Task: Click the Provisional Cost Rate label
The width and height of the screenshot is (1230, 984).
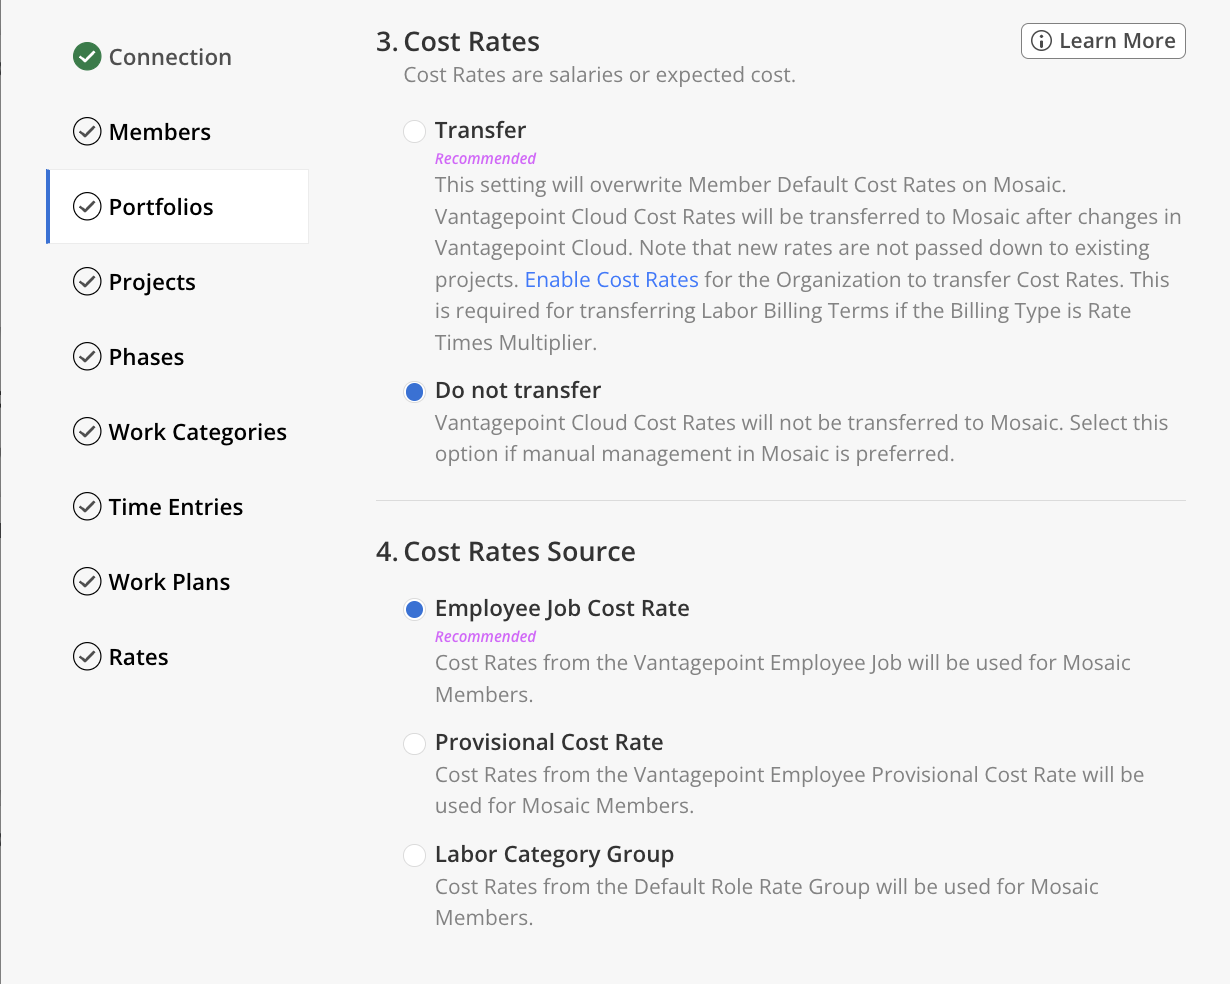Action: point(549,742)
